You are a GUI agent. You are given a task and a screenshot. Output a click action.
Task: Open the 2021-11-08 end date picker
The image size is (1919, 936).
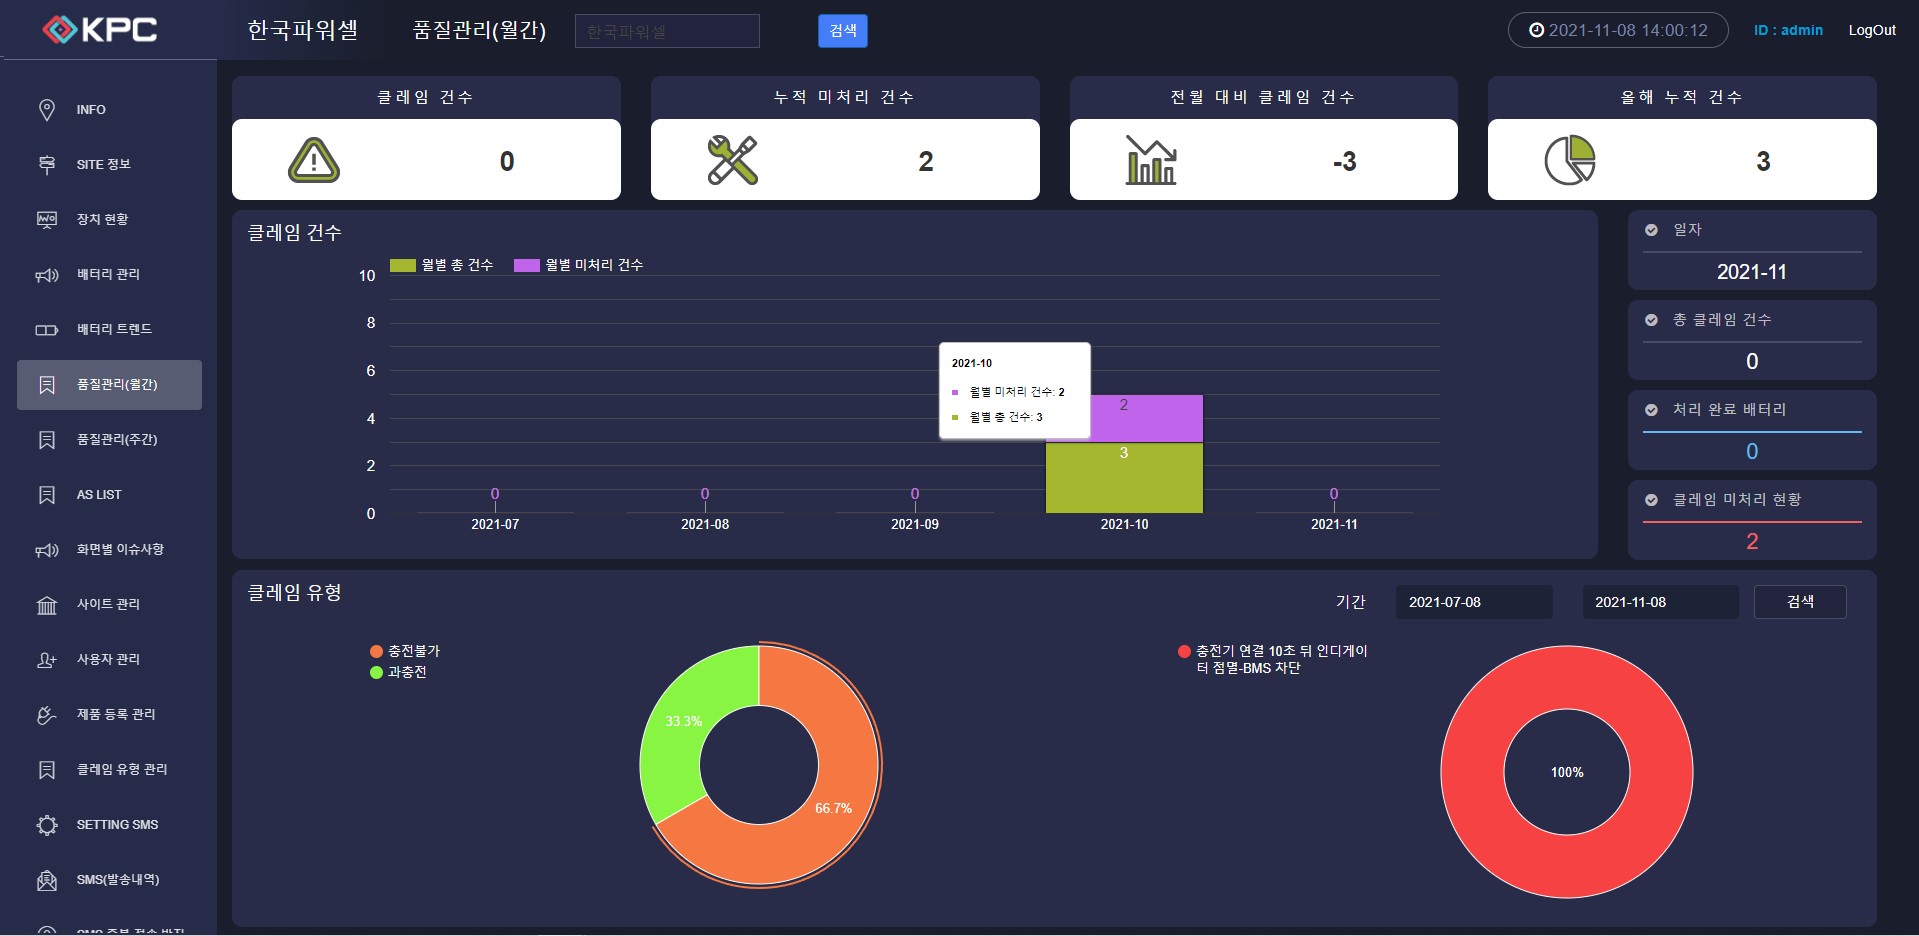point(1659,602)
